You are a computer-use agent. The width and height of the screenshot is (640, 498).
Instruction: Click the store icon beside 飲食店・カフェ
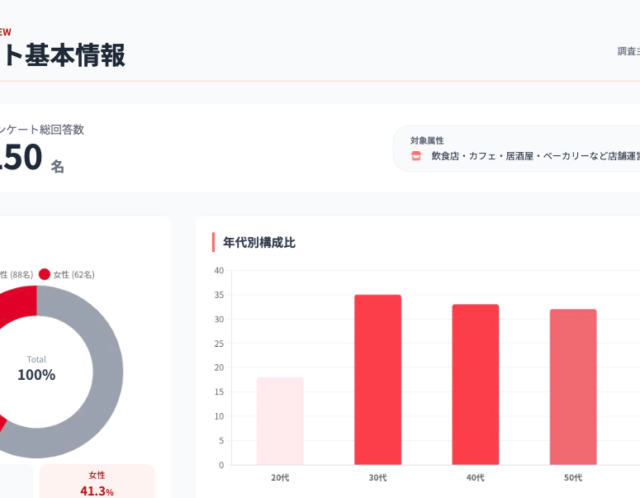pos(416,156)
